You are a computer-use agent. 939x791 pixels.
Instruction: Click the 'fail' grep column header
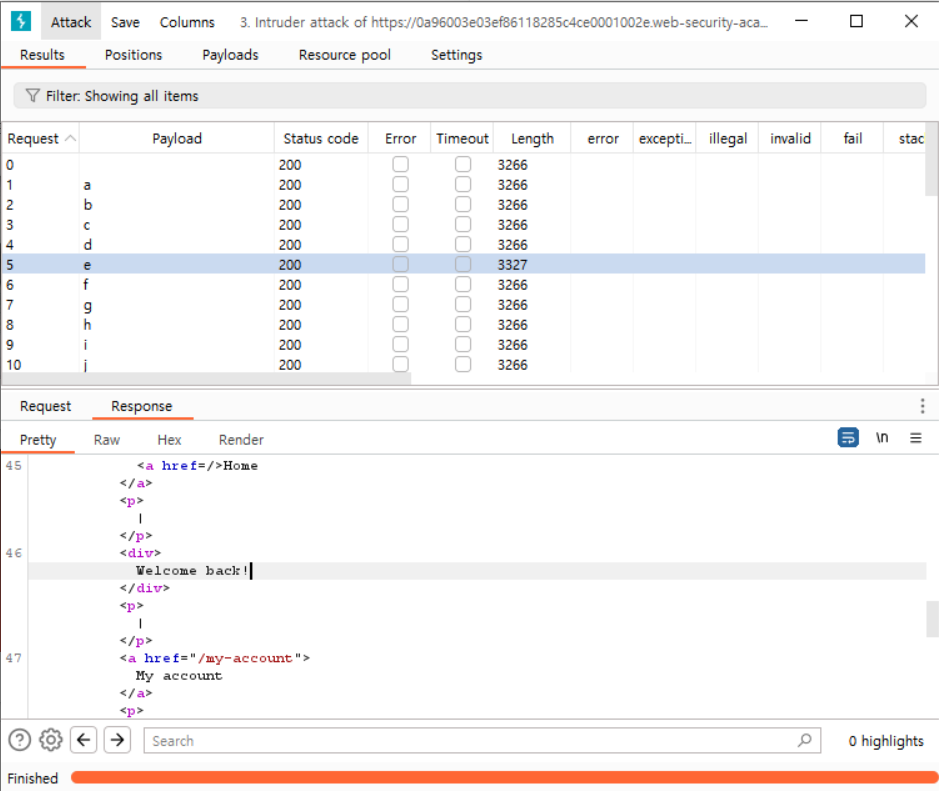point(853,138)
